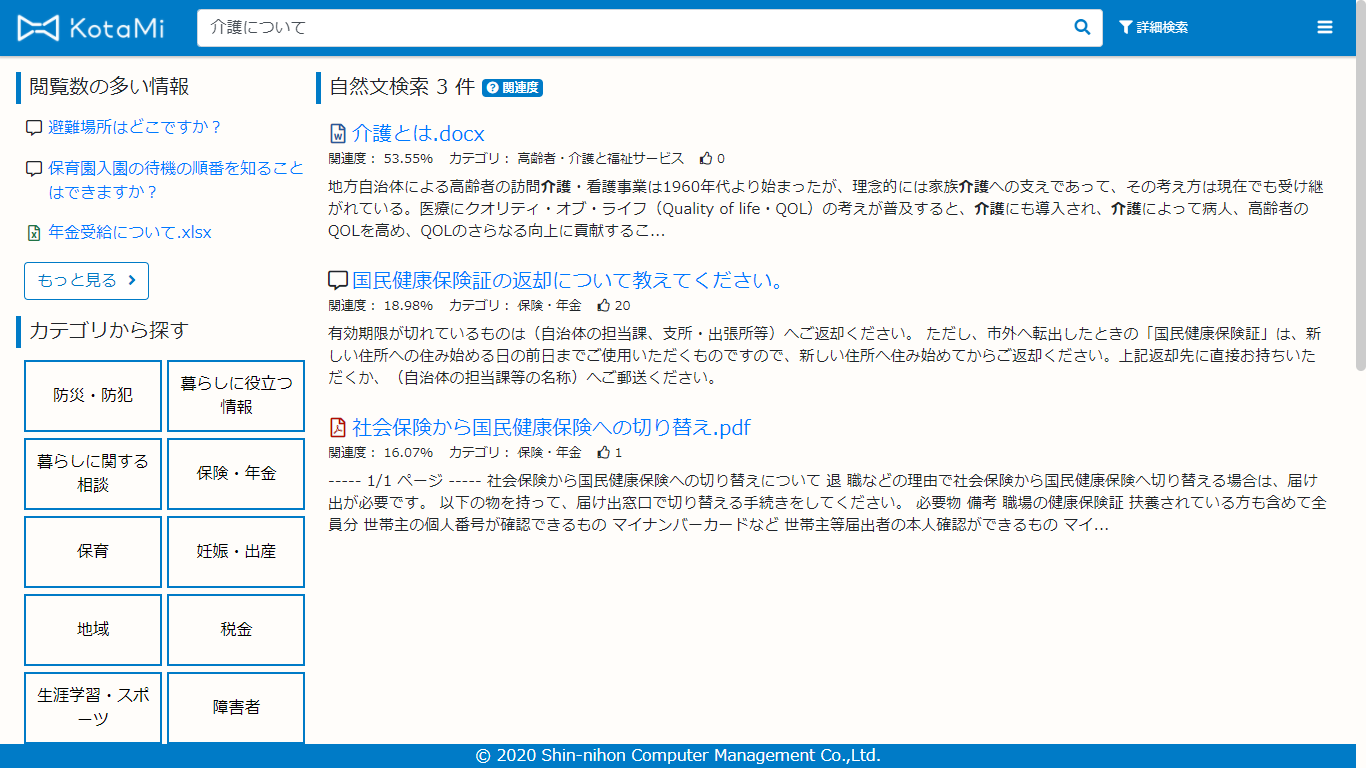Open the hamburger menu in header
Image resolution: width=1366 pixels, height=768 pixels.
tap(1325, 28)
